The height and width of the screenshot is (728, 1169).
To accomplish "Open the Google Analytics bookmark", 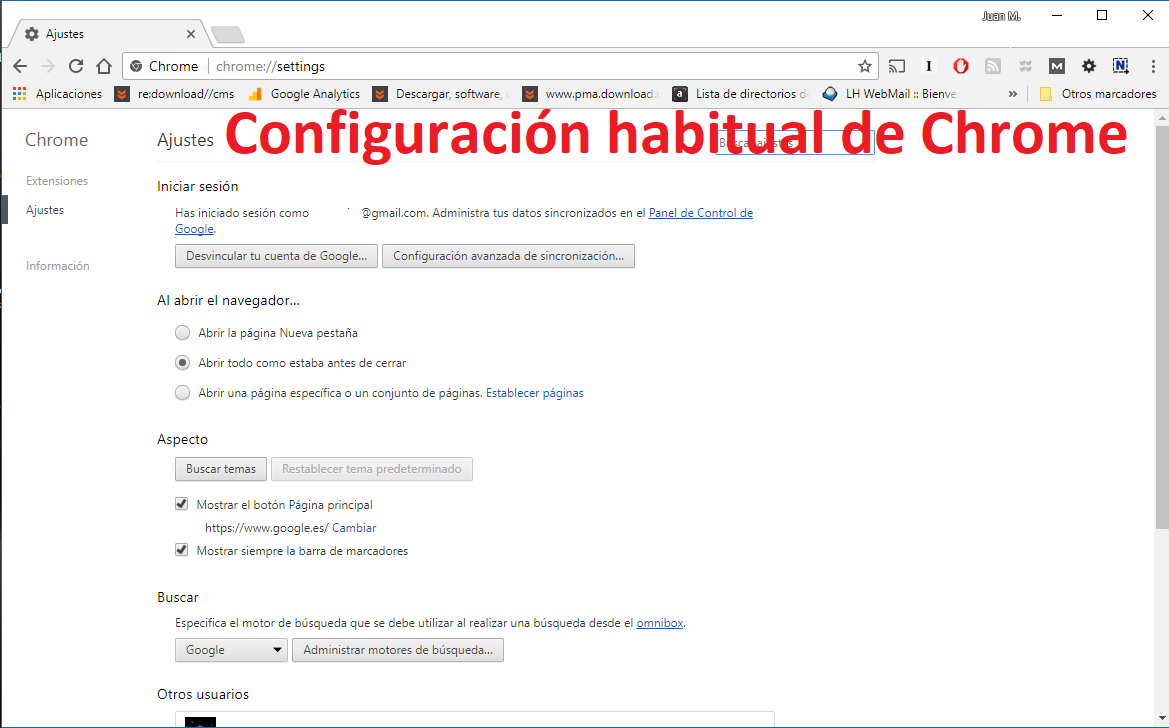I will point(304,94).
